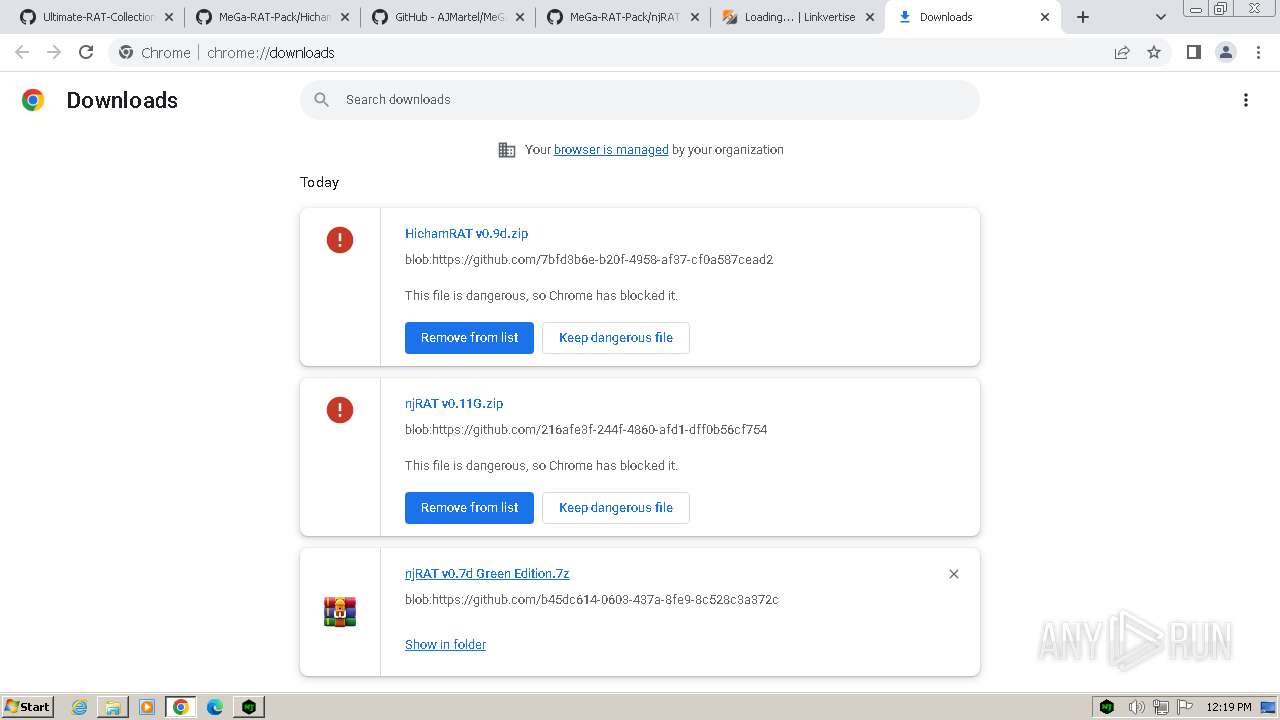Keep dangerous file njRAT v0.11G.zip
Viewport: 1280px width, 720px height.
click(x=616, y=508)
